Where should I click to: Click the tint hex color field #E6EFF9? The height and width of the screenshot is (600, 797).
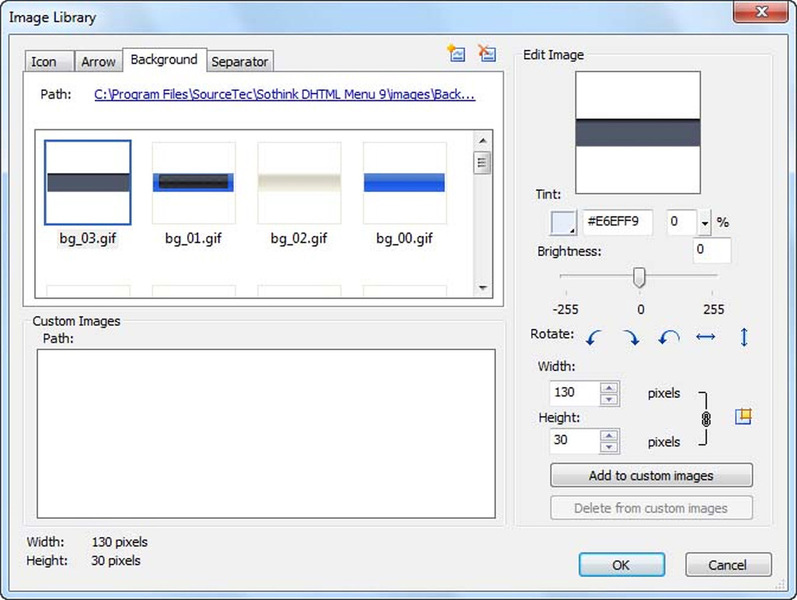(617, 222)
